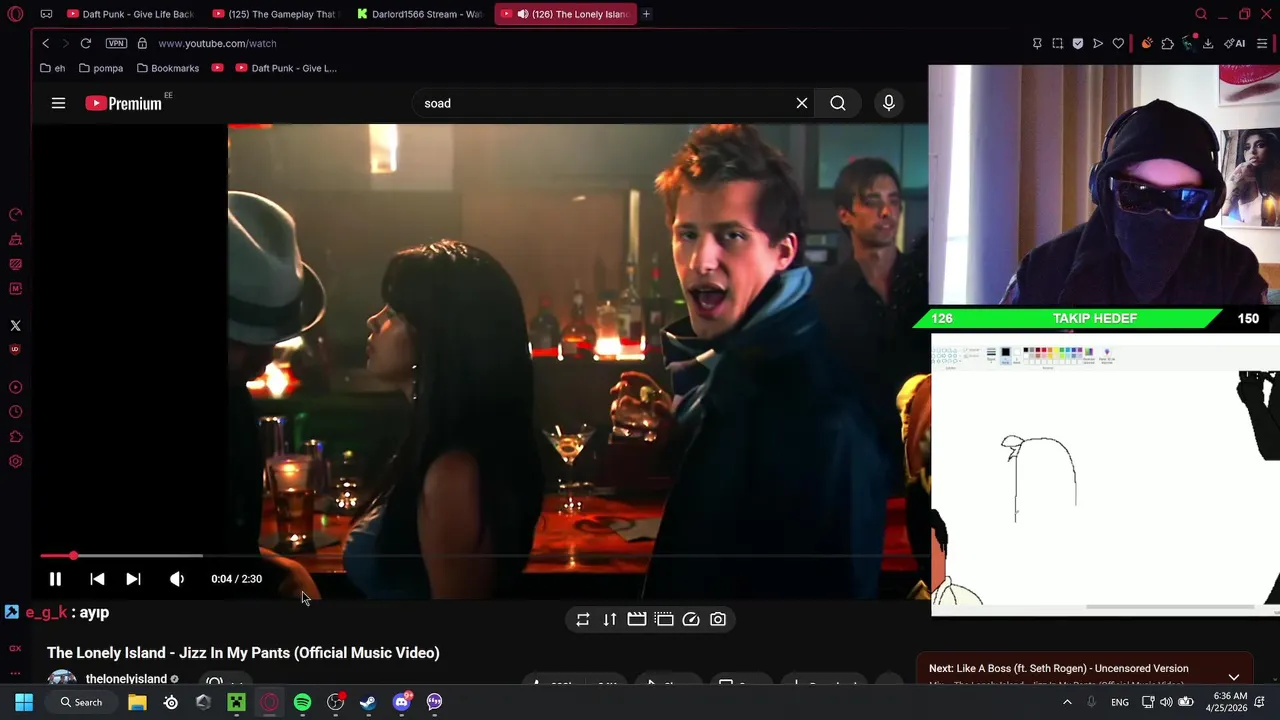Search open tabs with the magnifier
Image resolution: width=1280 pixels, height=720 pixels.
[1201, 14]
